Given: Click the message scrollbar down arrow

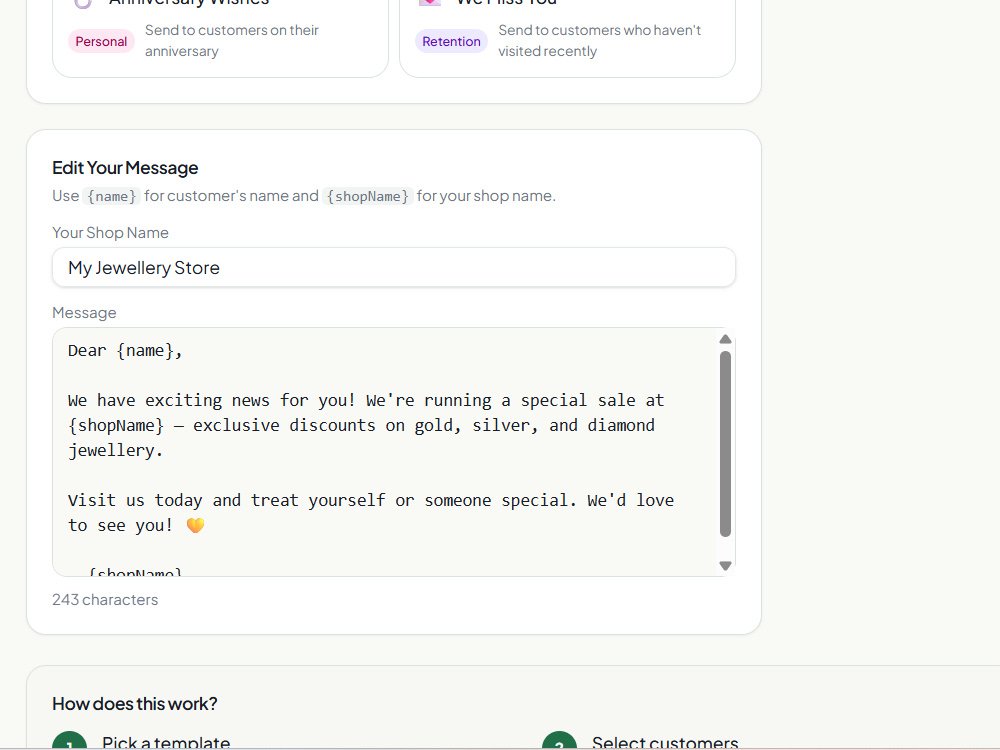Looking at the screenshot, I should (x=725, y=566).
